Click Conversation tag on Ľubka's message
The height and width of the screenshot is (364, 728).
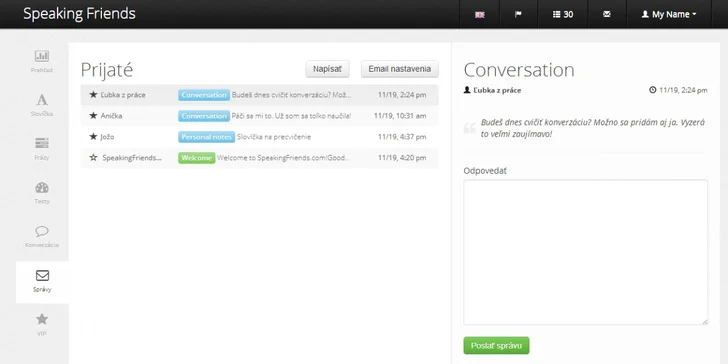click(x=204, y=95)
